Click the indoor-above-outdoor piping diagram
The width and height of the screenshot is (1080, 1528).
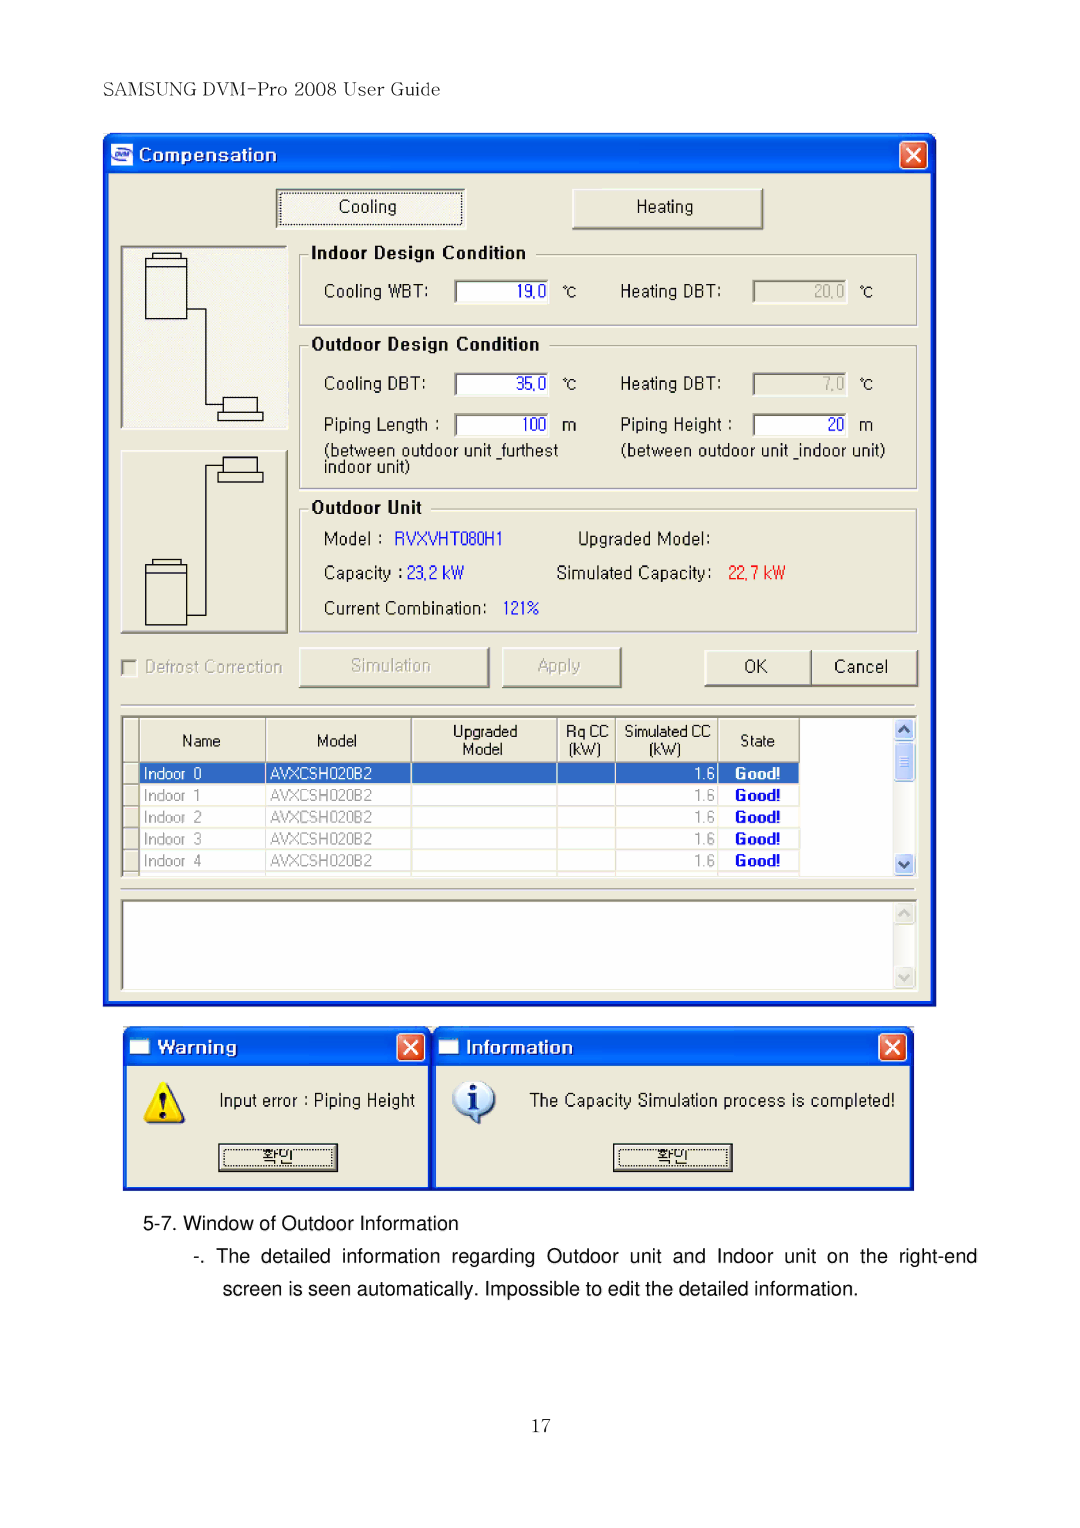[204, 541]
